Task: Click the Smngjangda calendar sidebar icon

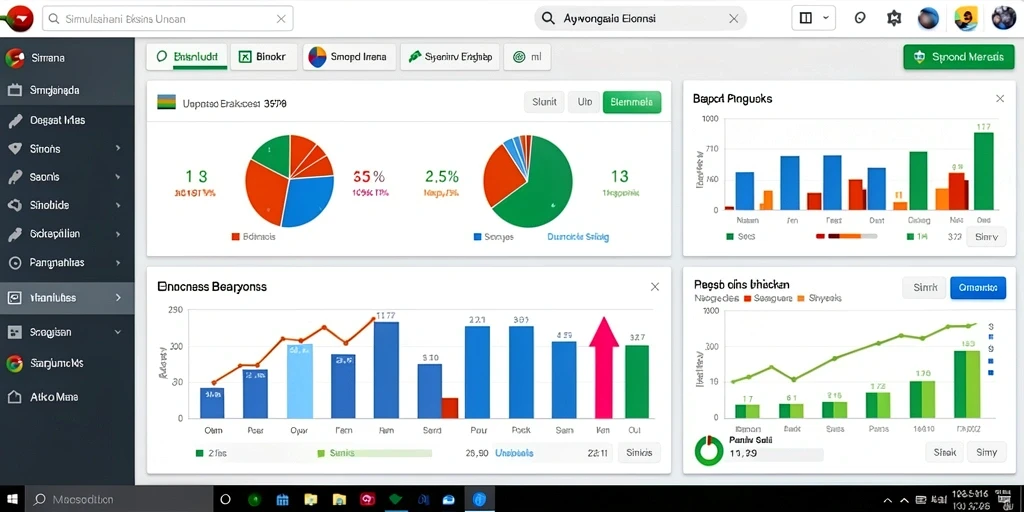Action: click(x=14, y=90)
